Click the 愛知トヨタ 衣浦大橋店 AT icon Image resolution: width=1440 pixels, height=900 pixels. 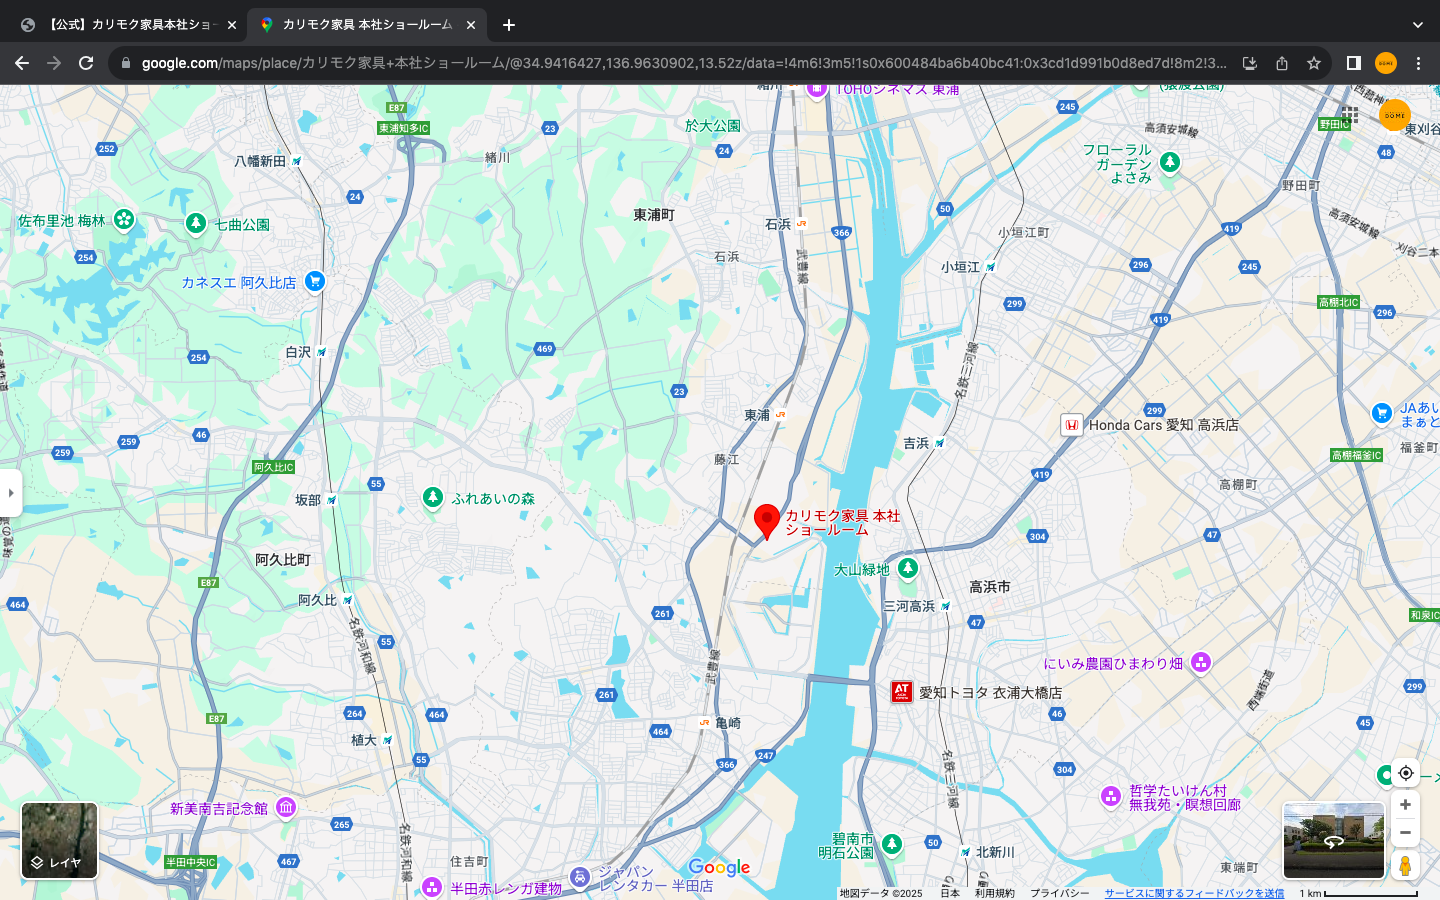coord(902,692)
